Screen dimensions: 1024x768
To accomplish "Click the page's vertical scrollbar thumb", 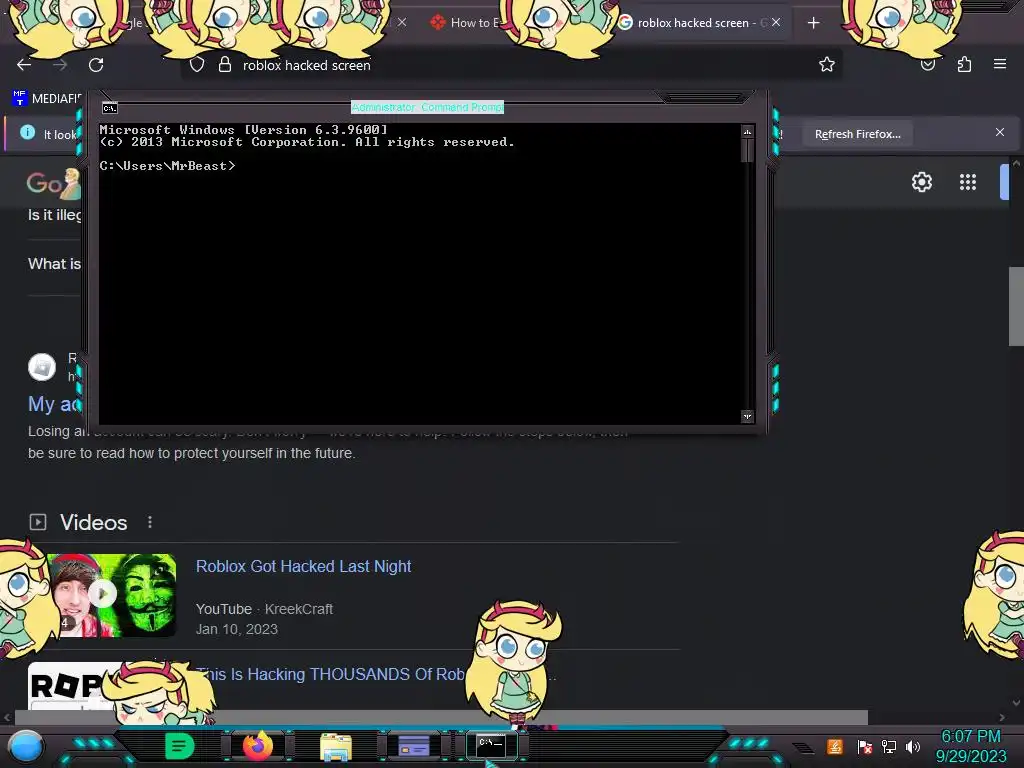I will pos(1016,306).
